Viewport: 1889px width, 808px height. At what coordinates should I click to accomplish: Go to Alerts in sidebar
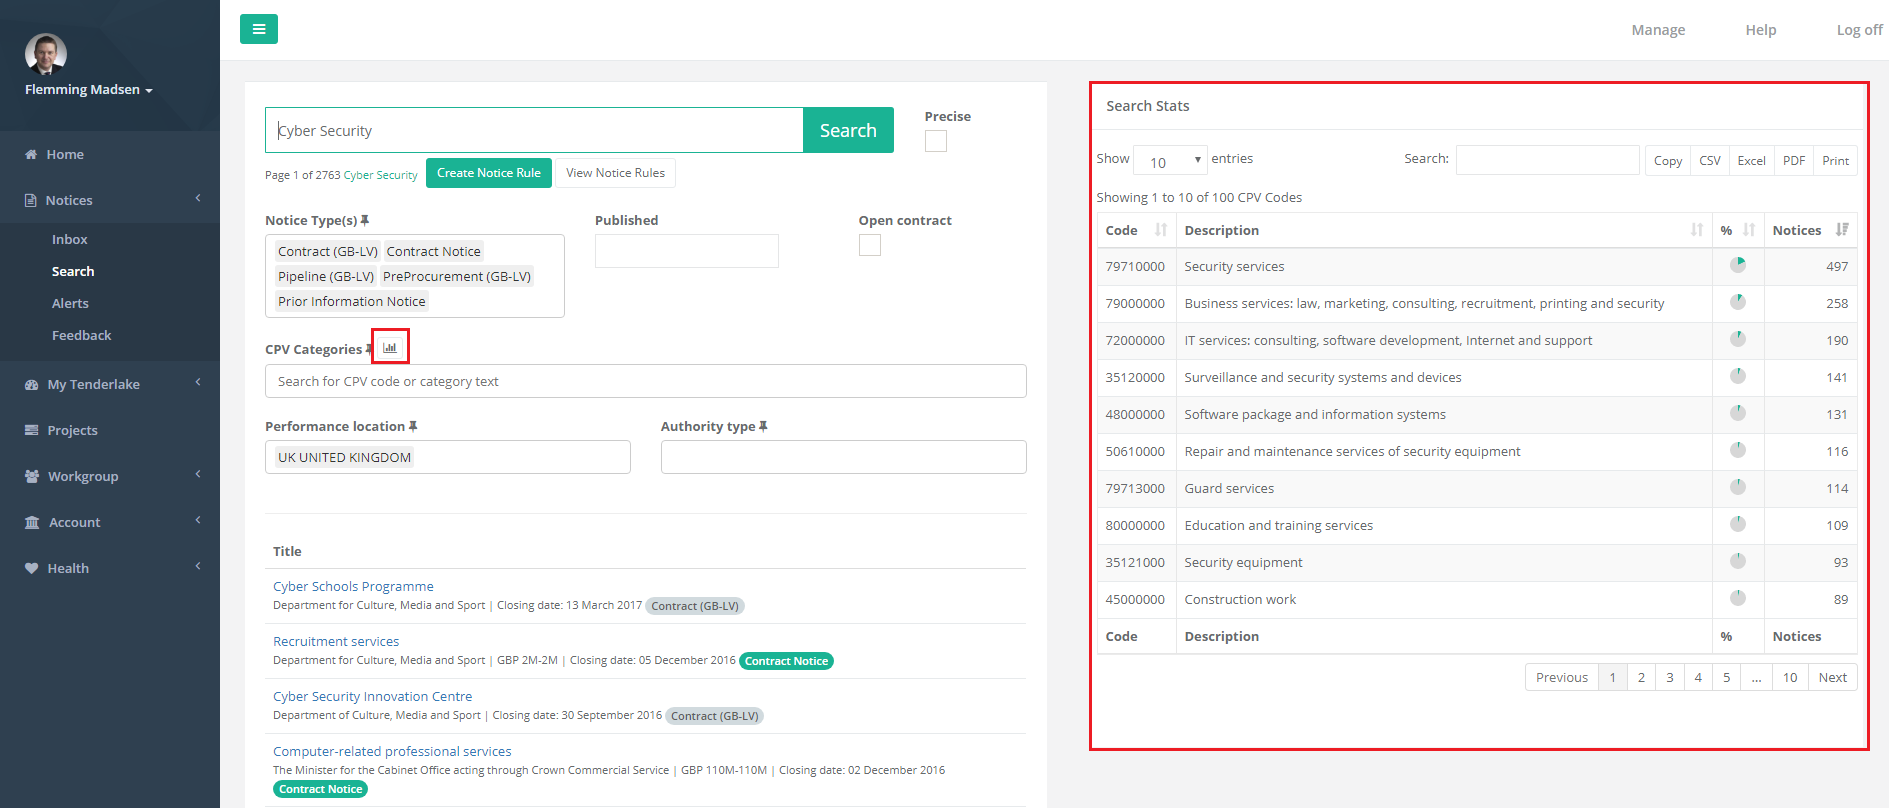point(70,303)
